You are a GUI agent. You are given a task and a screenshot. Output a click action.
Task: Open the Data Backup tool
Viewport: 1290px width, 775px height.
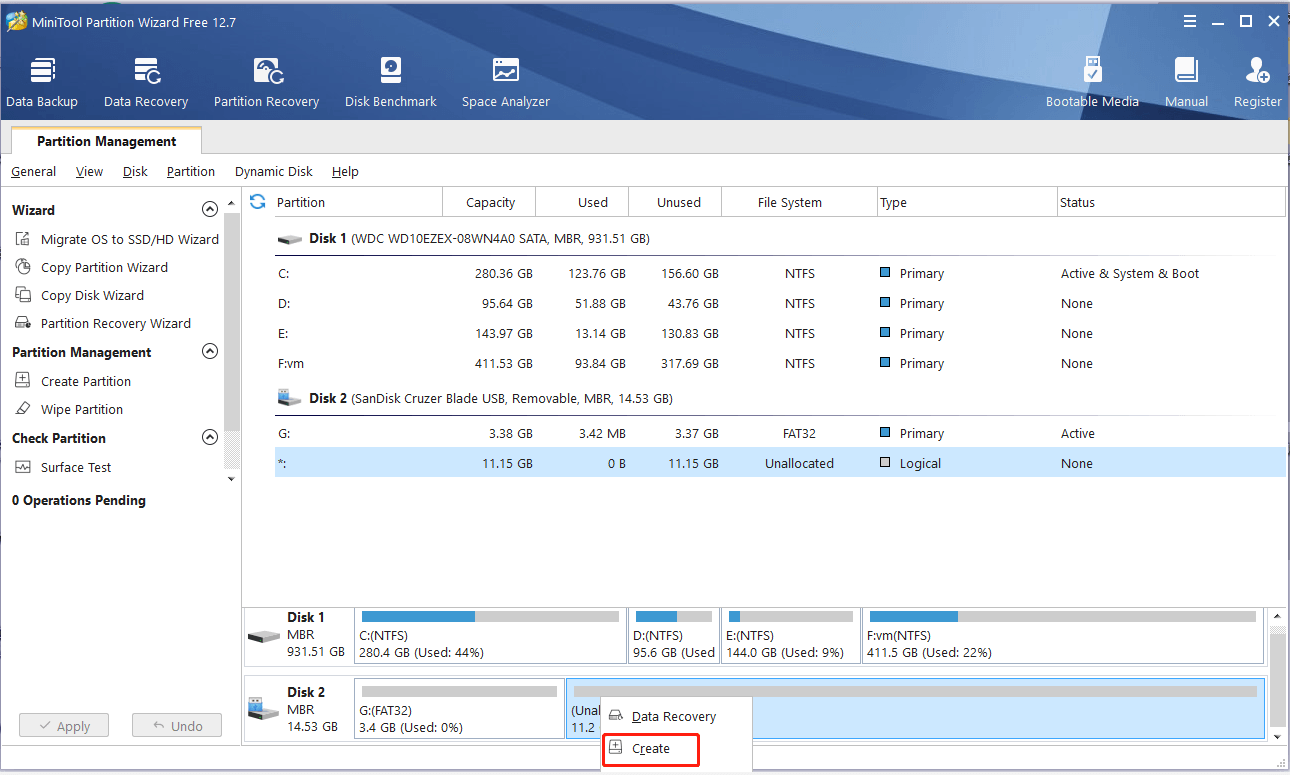point(42,83)
